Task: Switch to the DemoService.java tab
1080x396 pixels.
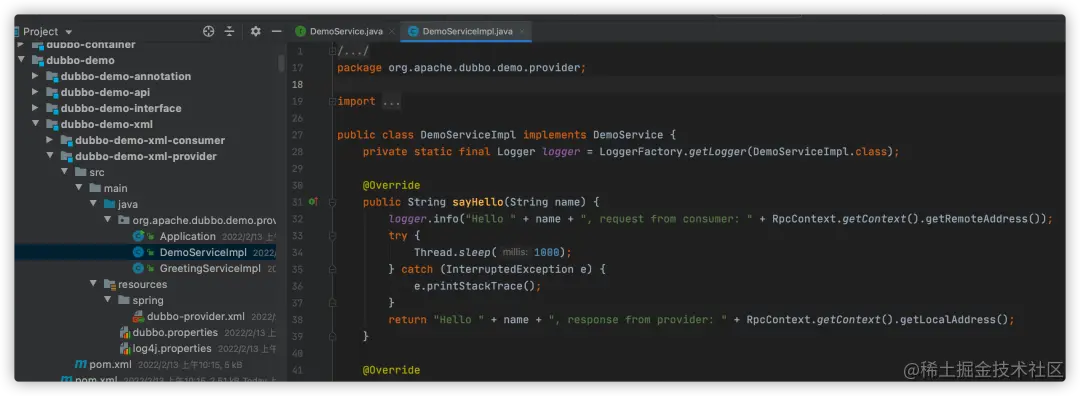Action: pos(347,32)
